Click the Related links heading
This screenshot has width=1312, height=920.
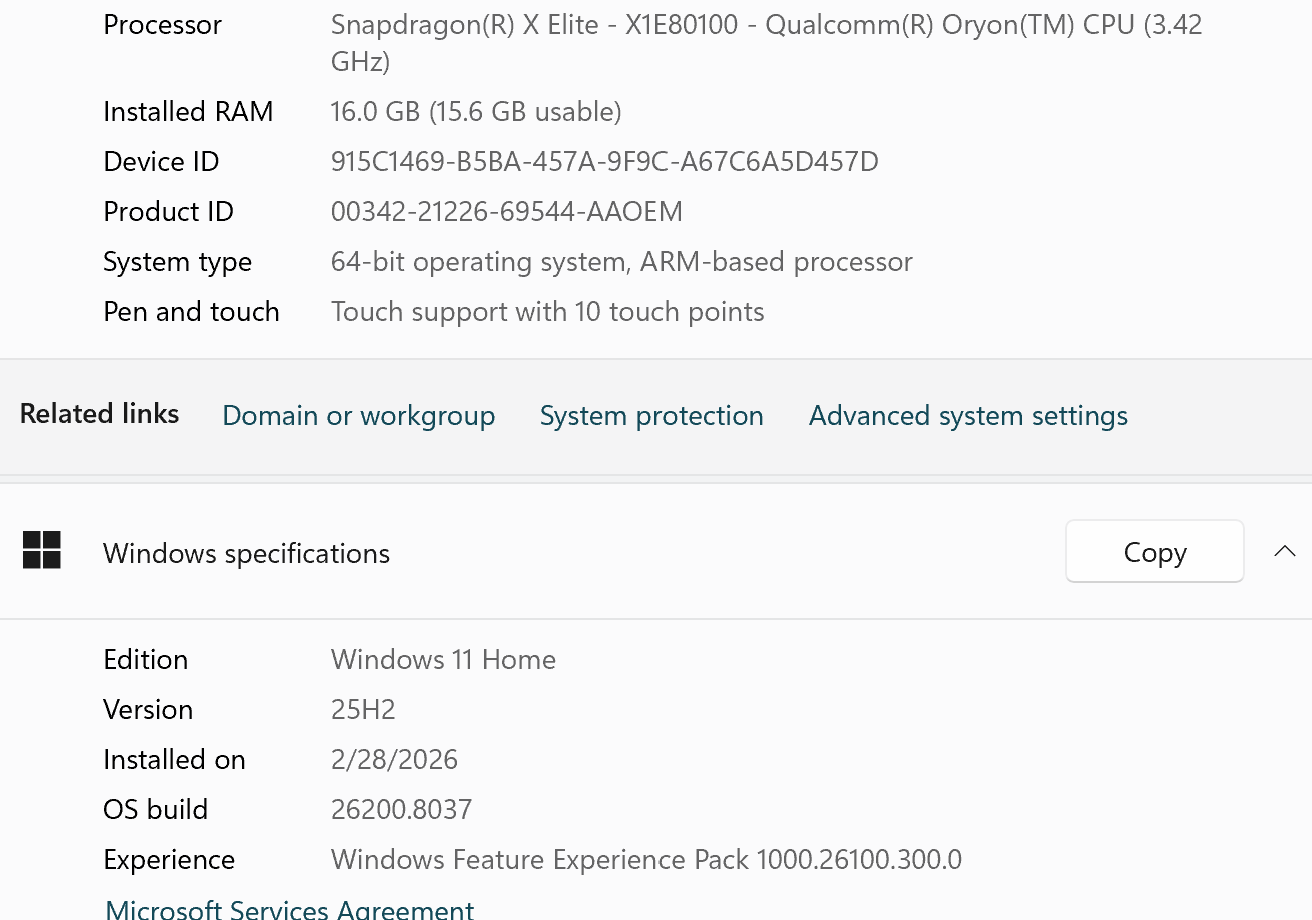point(99,413)
